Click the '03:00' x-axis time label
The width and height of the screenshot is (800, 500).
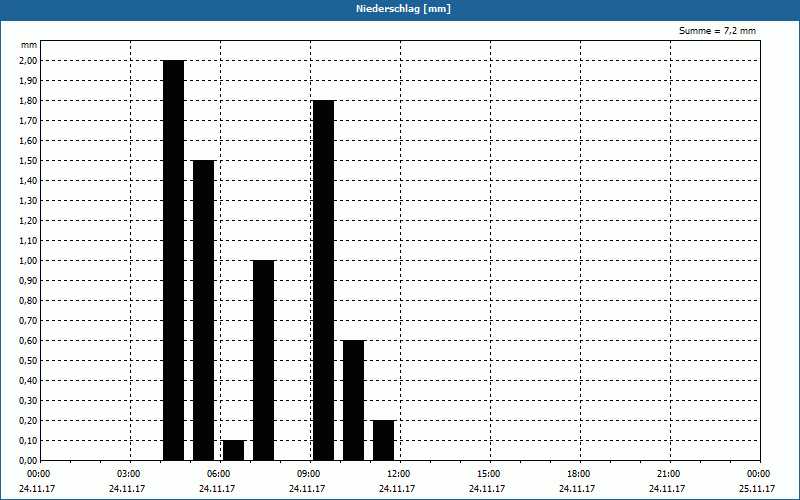click(128, 474)
